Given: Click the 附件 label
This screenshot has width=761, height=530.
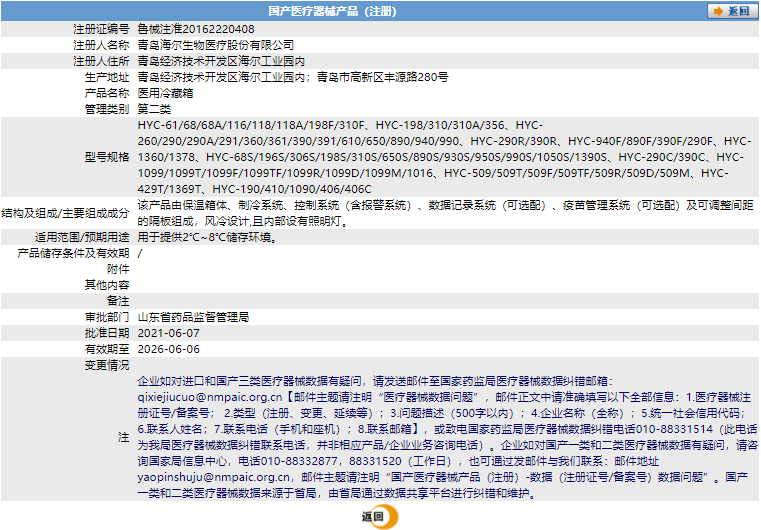Looking at the screenshot, I should 118,269.
